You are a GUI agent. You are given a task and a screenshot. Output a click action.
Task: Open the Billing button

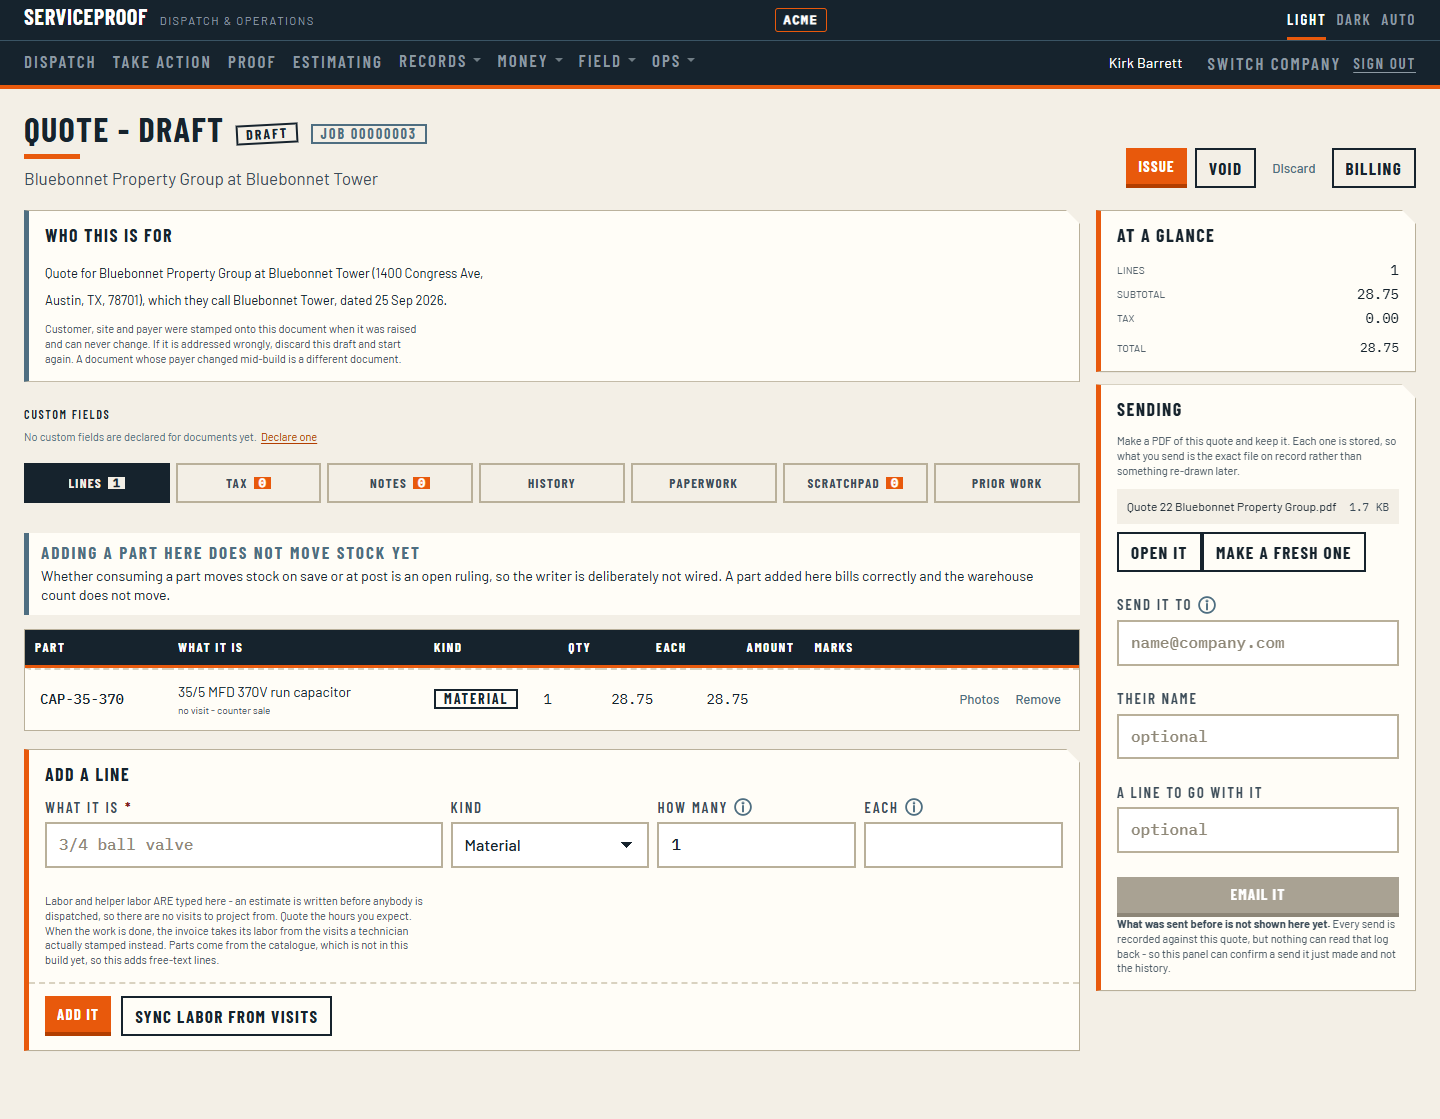1373,168
